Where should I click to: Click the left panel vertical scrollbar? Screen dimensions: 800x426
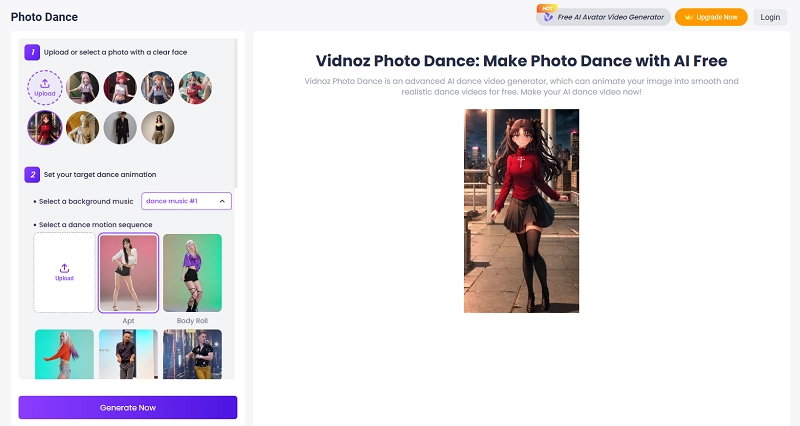236,113
